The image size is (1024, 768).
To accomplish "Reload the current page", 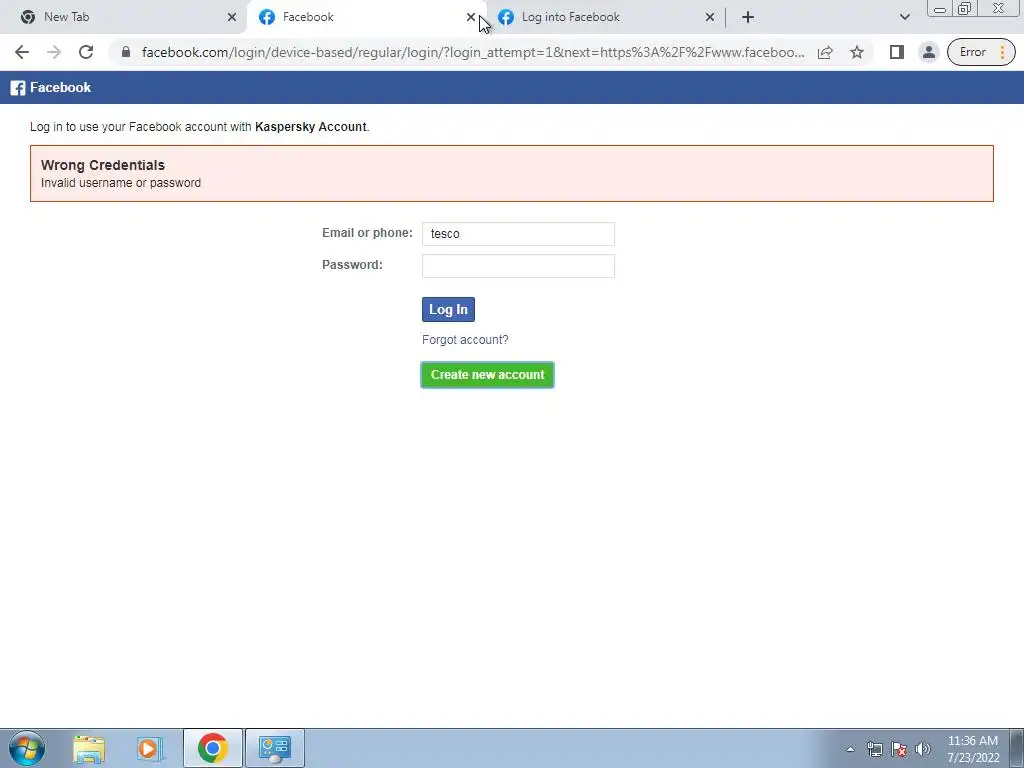I will (x=86, y=52).
